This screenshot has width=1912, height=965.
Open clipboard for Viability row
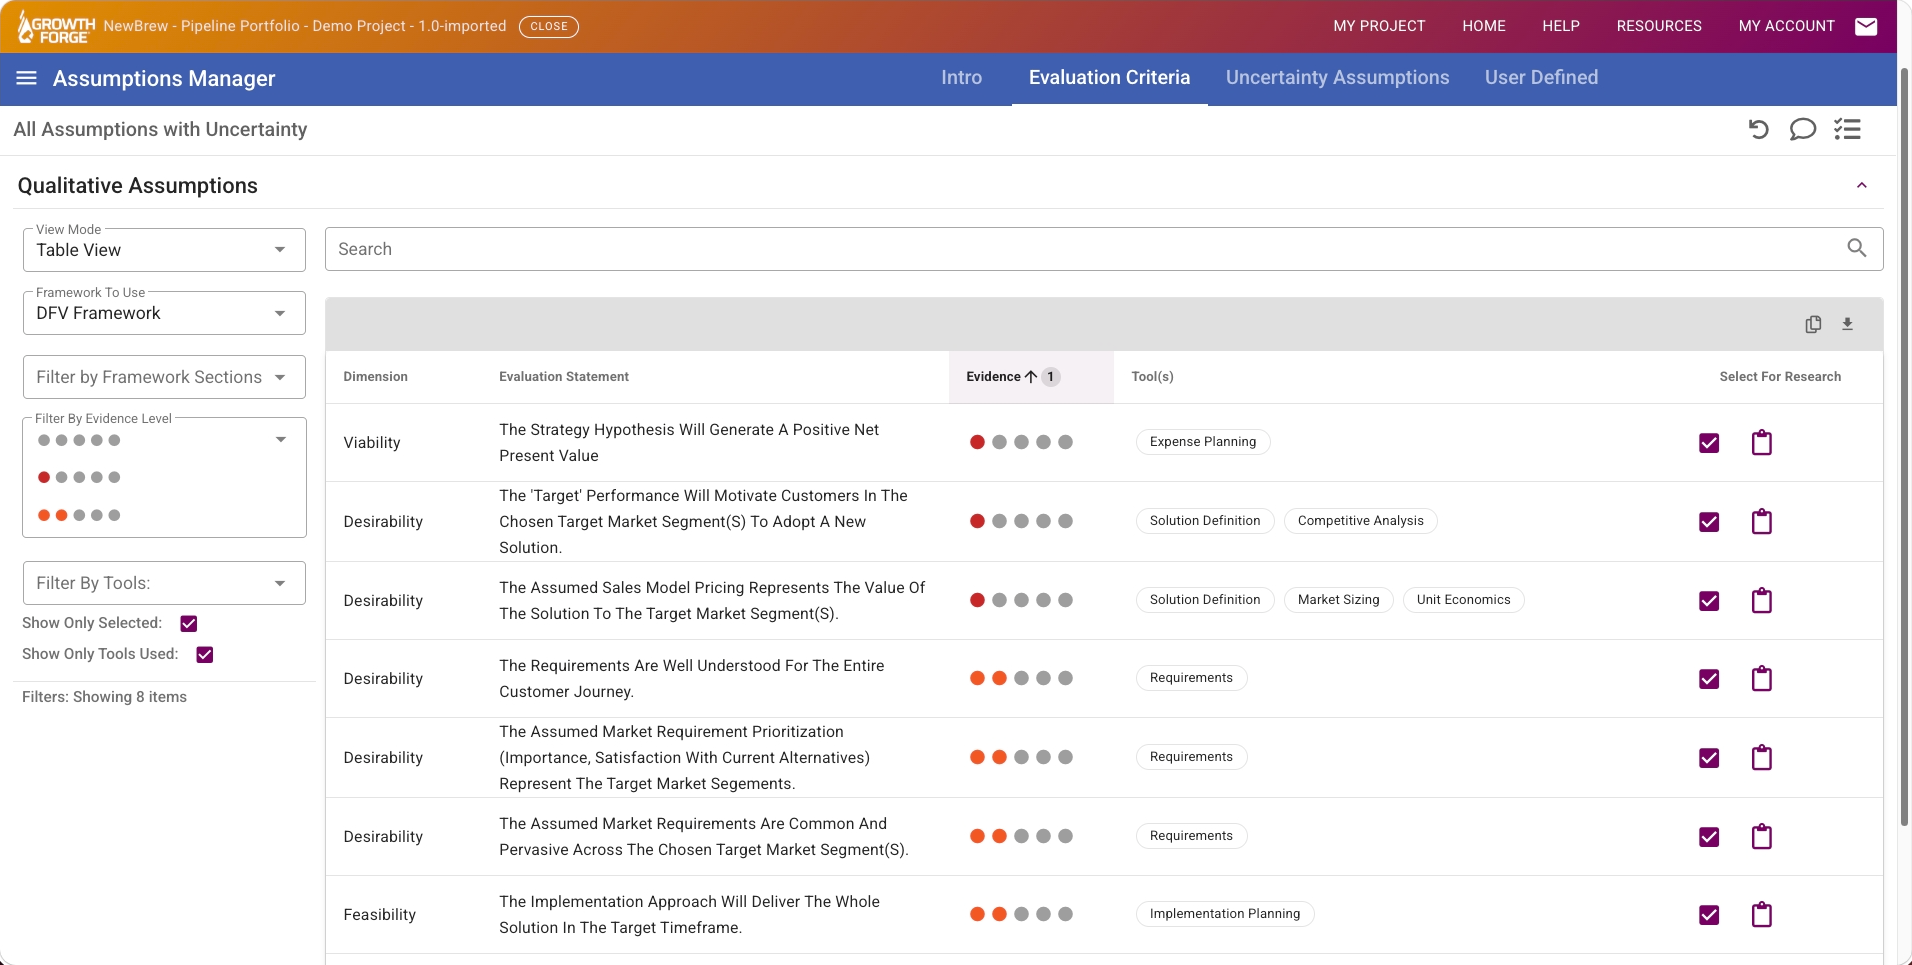[x=1762, y=442]
